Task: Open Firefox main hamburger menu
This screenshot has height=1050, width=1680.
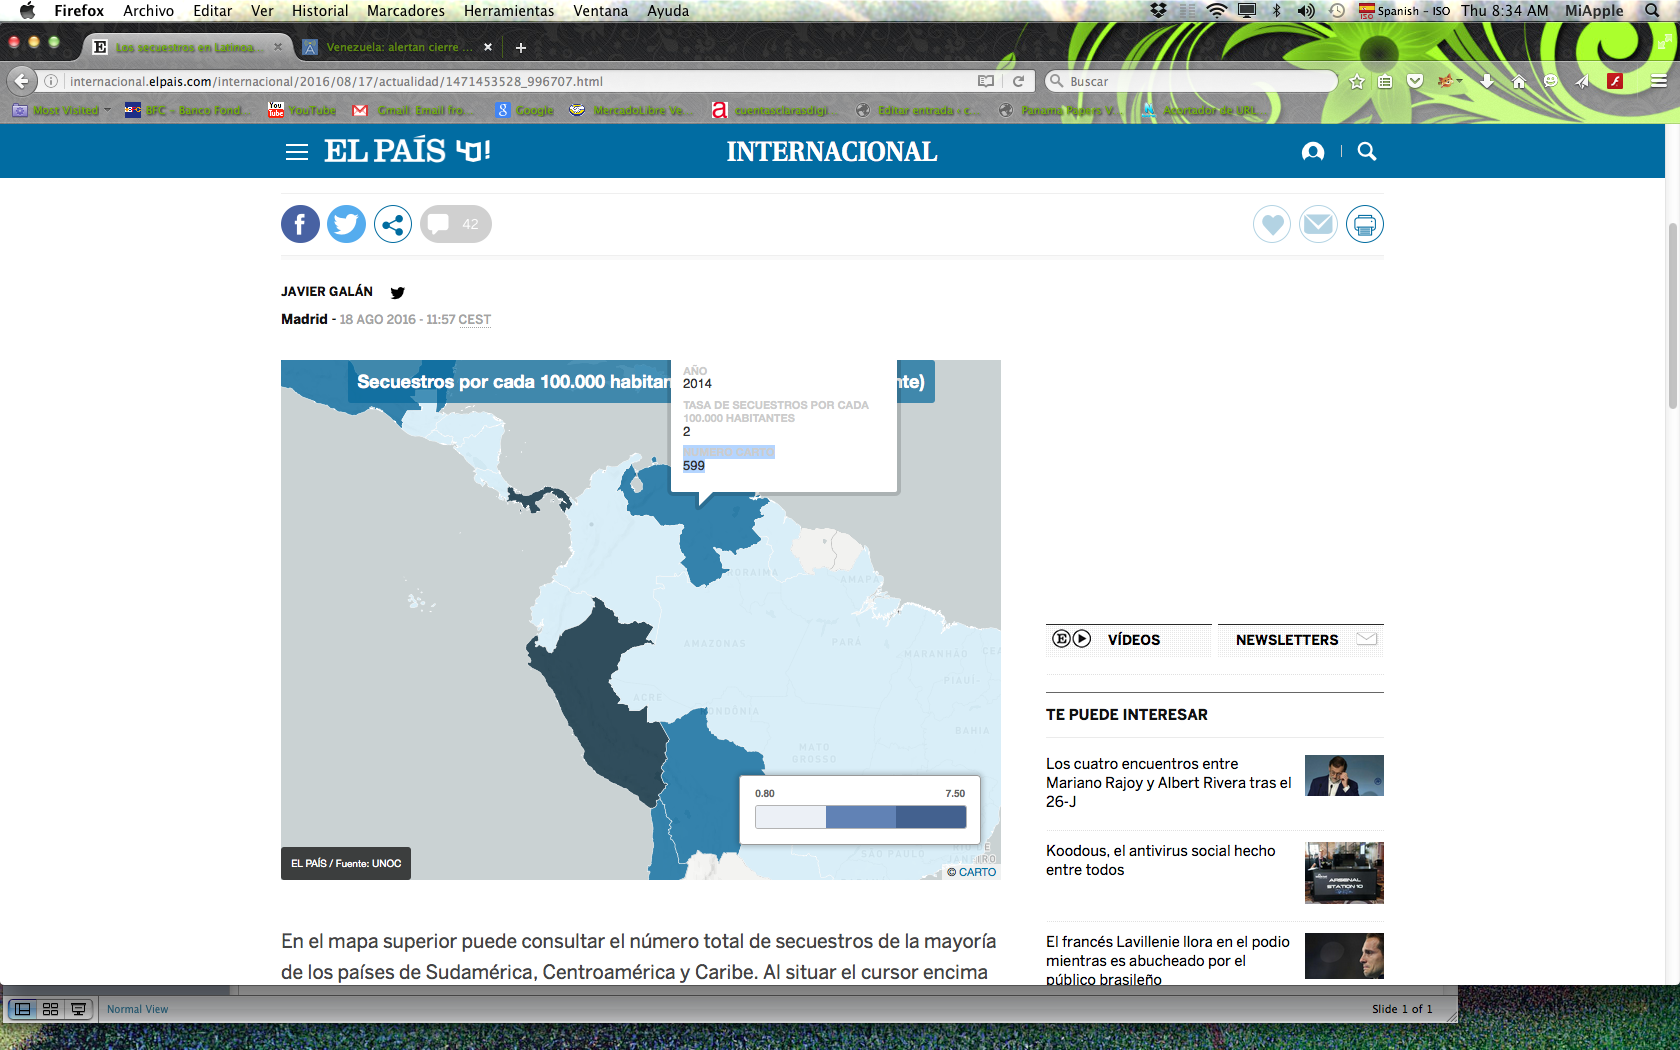Action: coord(1658,81)
